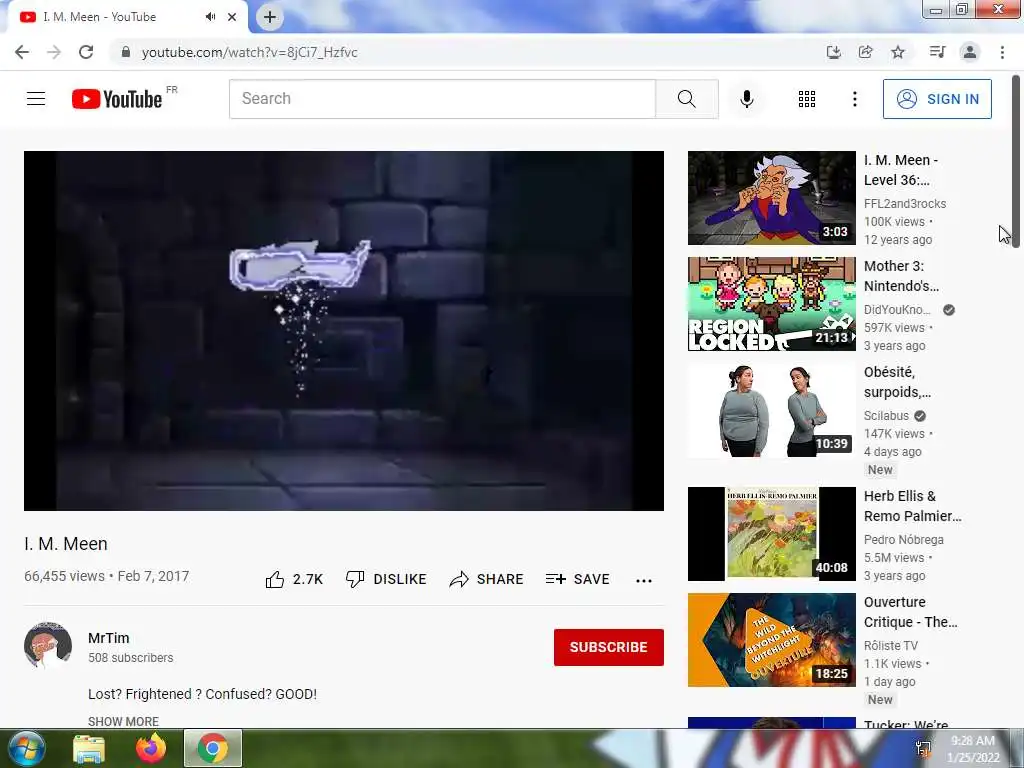Open the MrTim channel name link

(108, 638)
